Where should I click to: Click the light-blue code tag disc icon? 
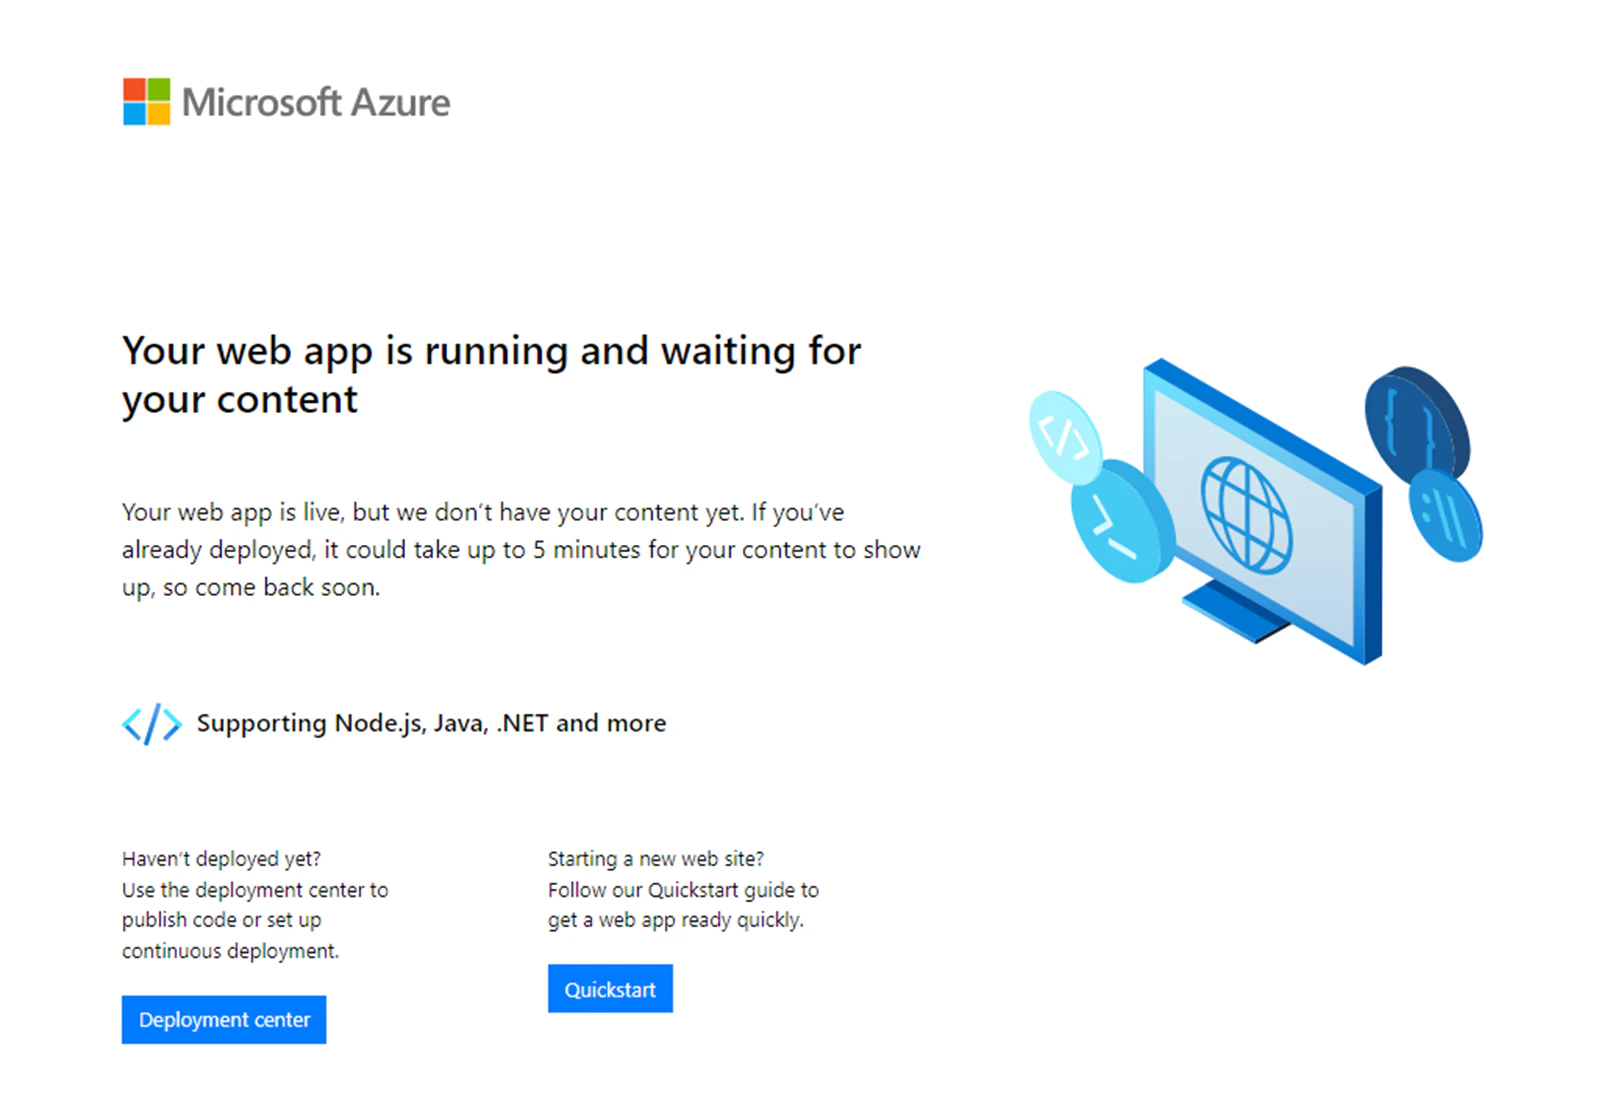coord(1064,437)
